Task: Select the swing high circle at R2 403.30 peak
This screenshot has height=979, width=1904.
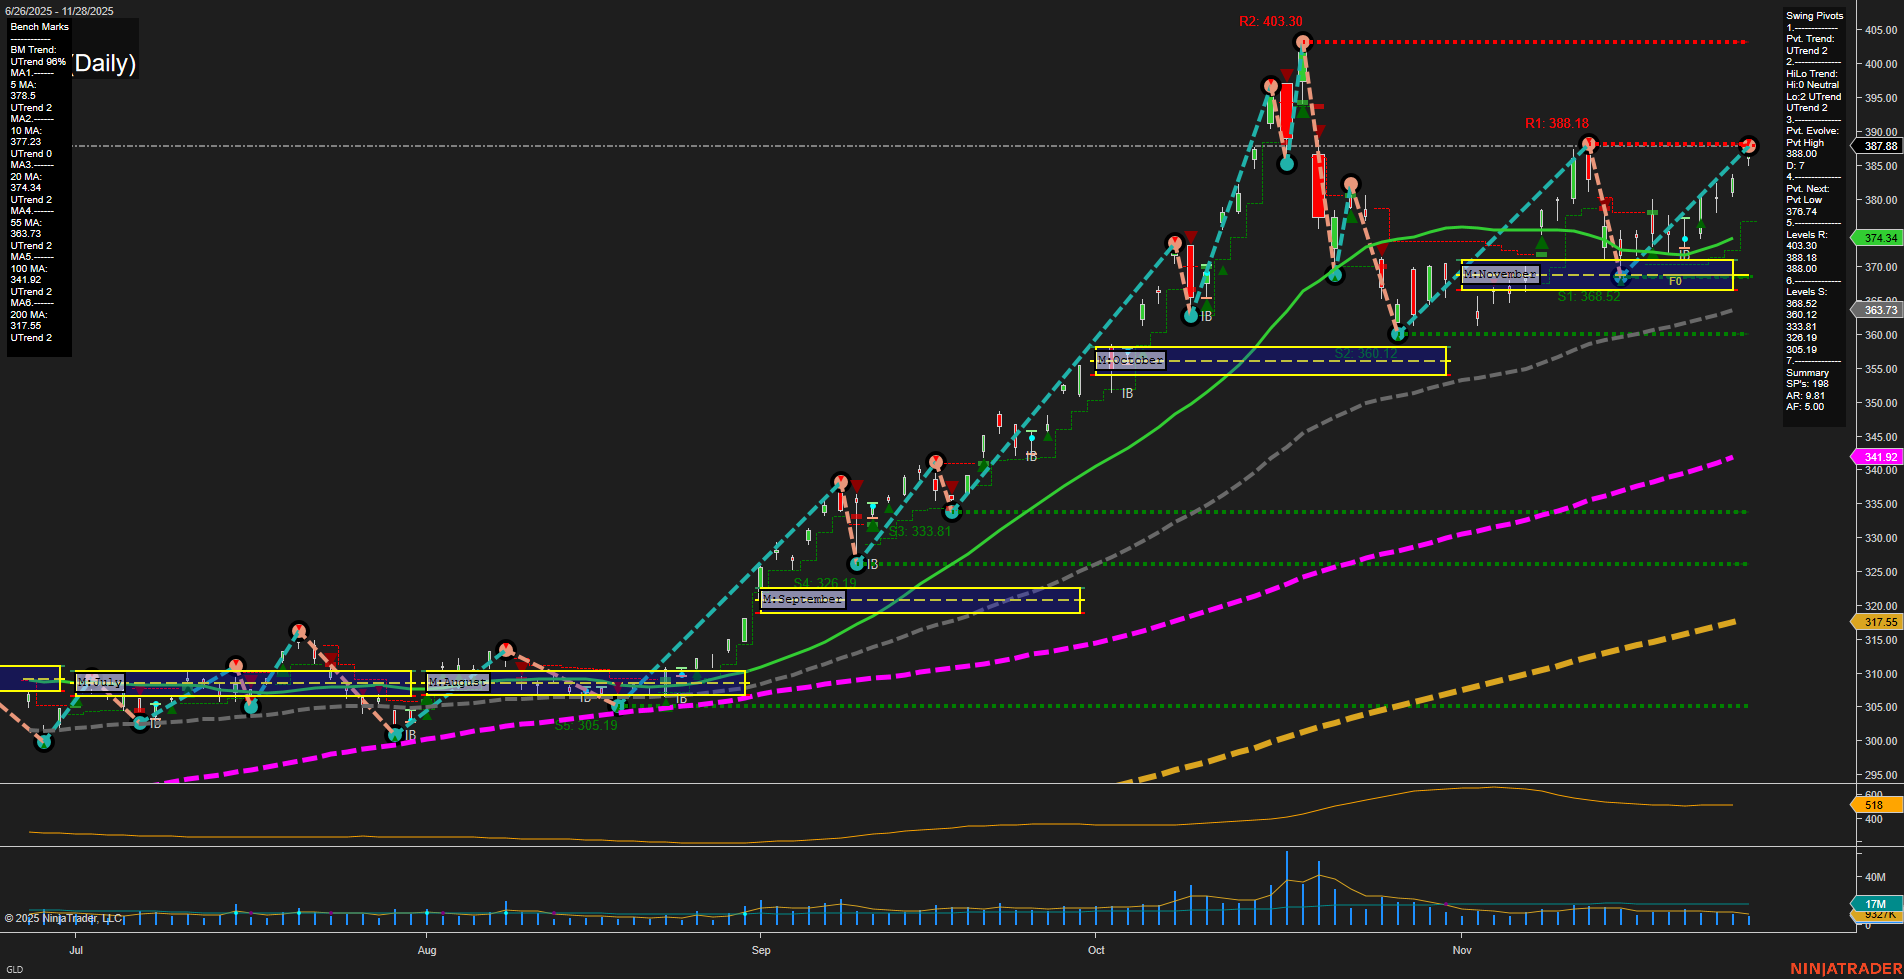Action: 1302,41
